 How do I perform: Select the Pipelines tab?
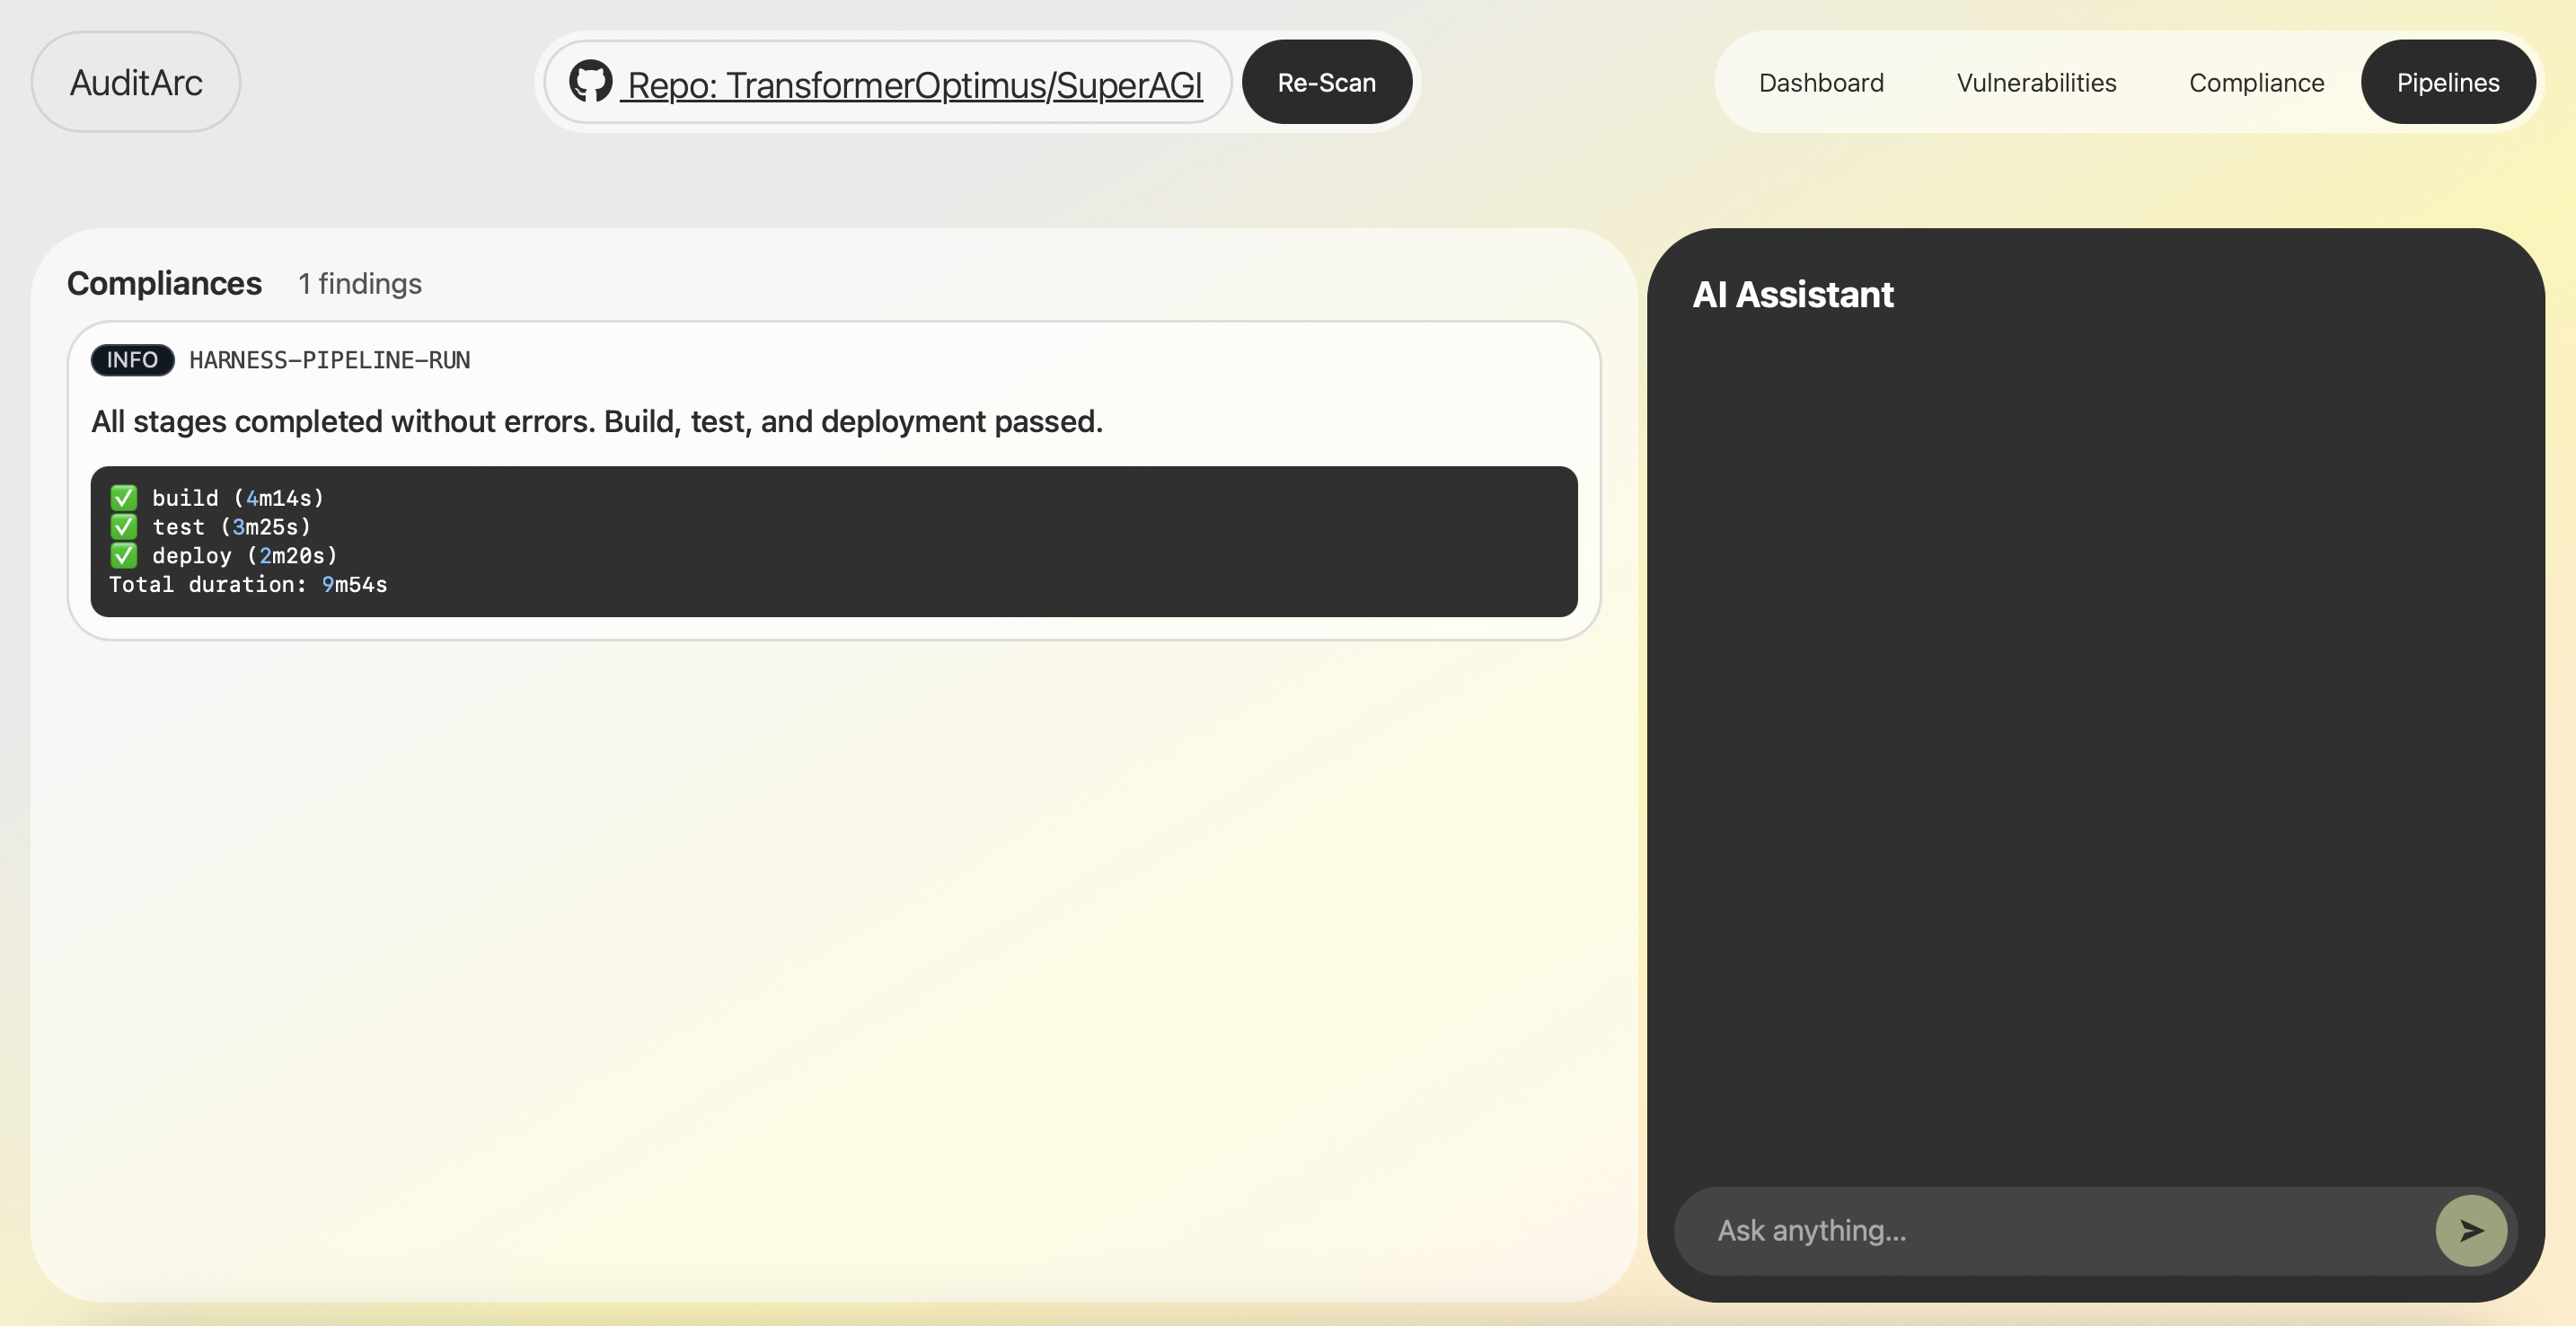coord(2447,83)
